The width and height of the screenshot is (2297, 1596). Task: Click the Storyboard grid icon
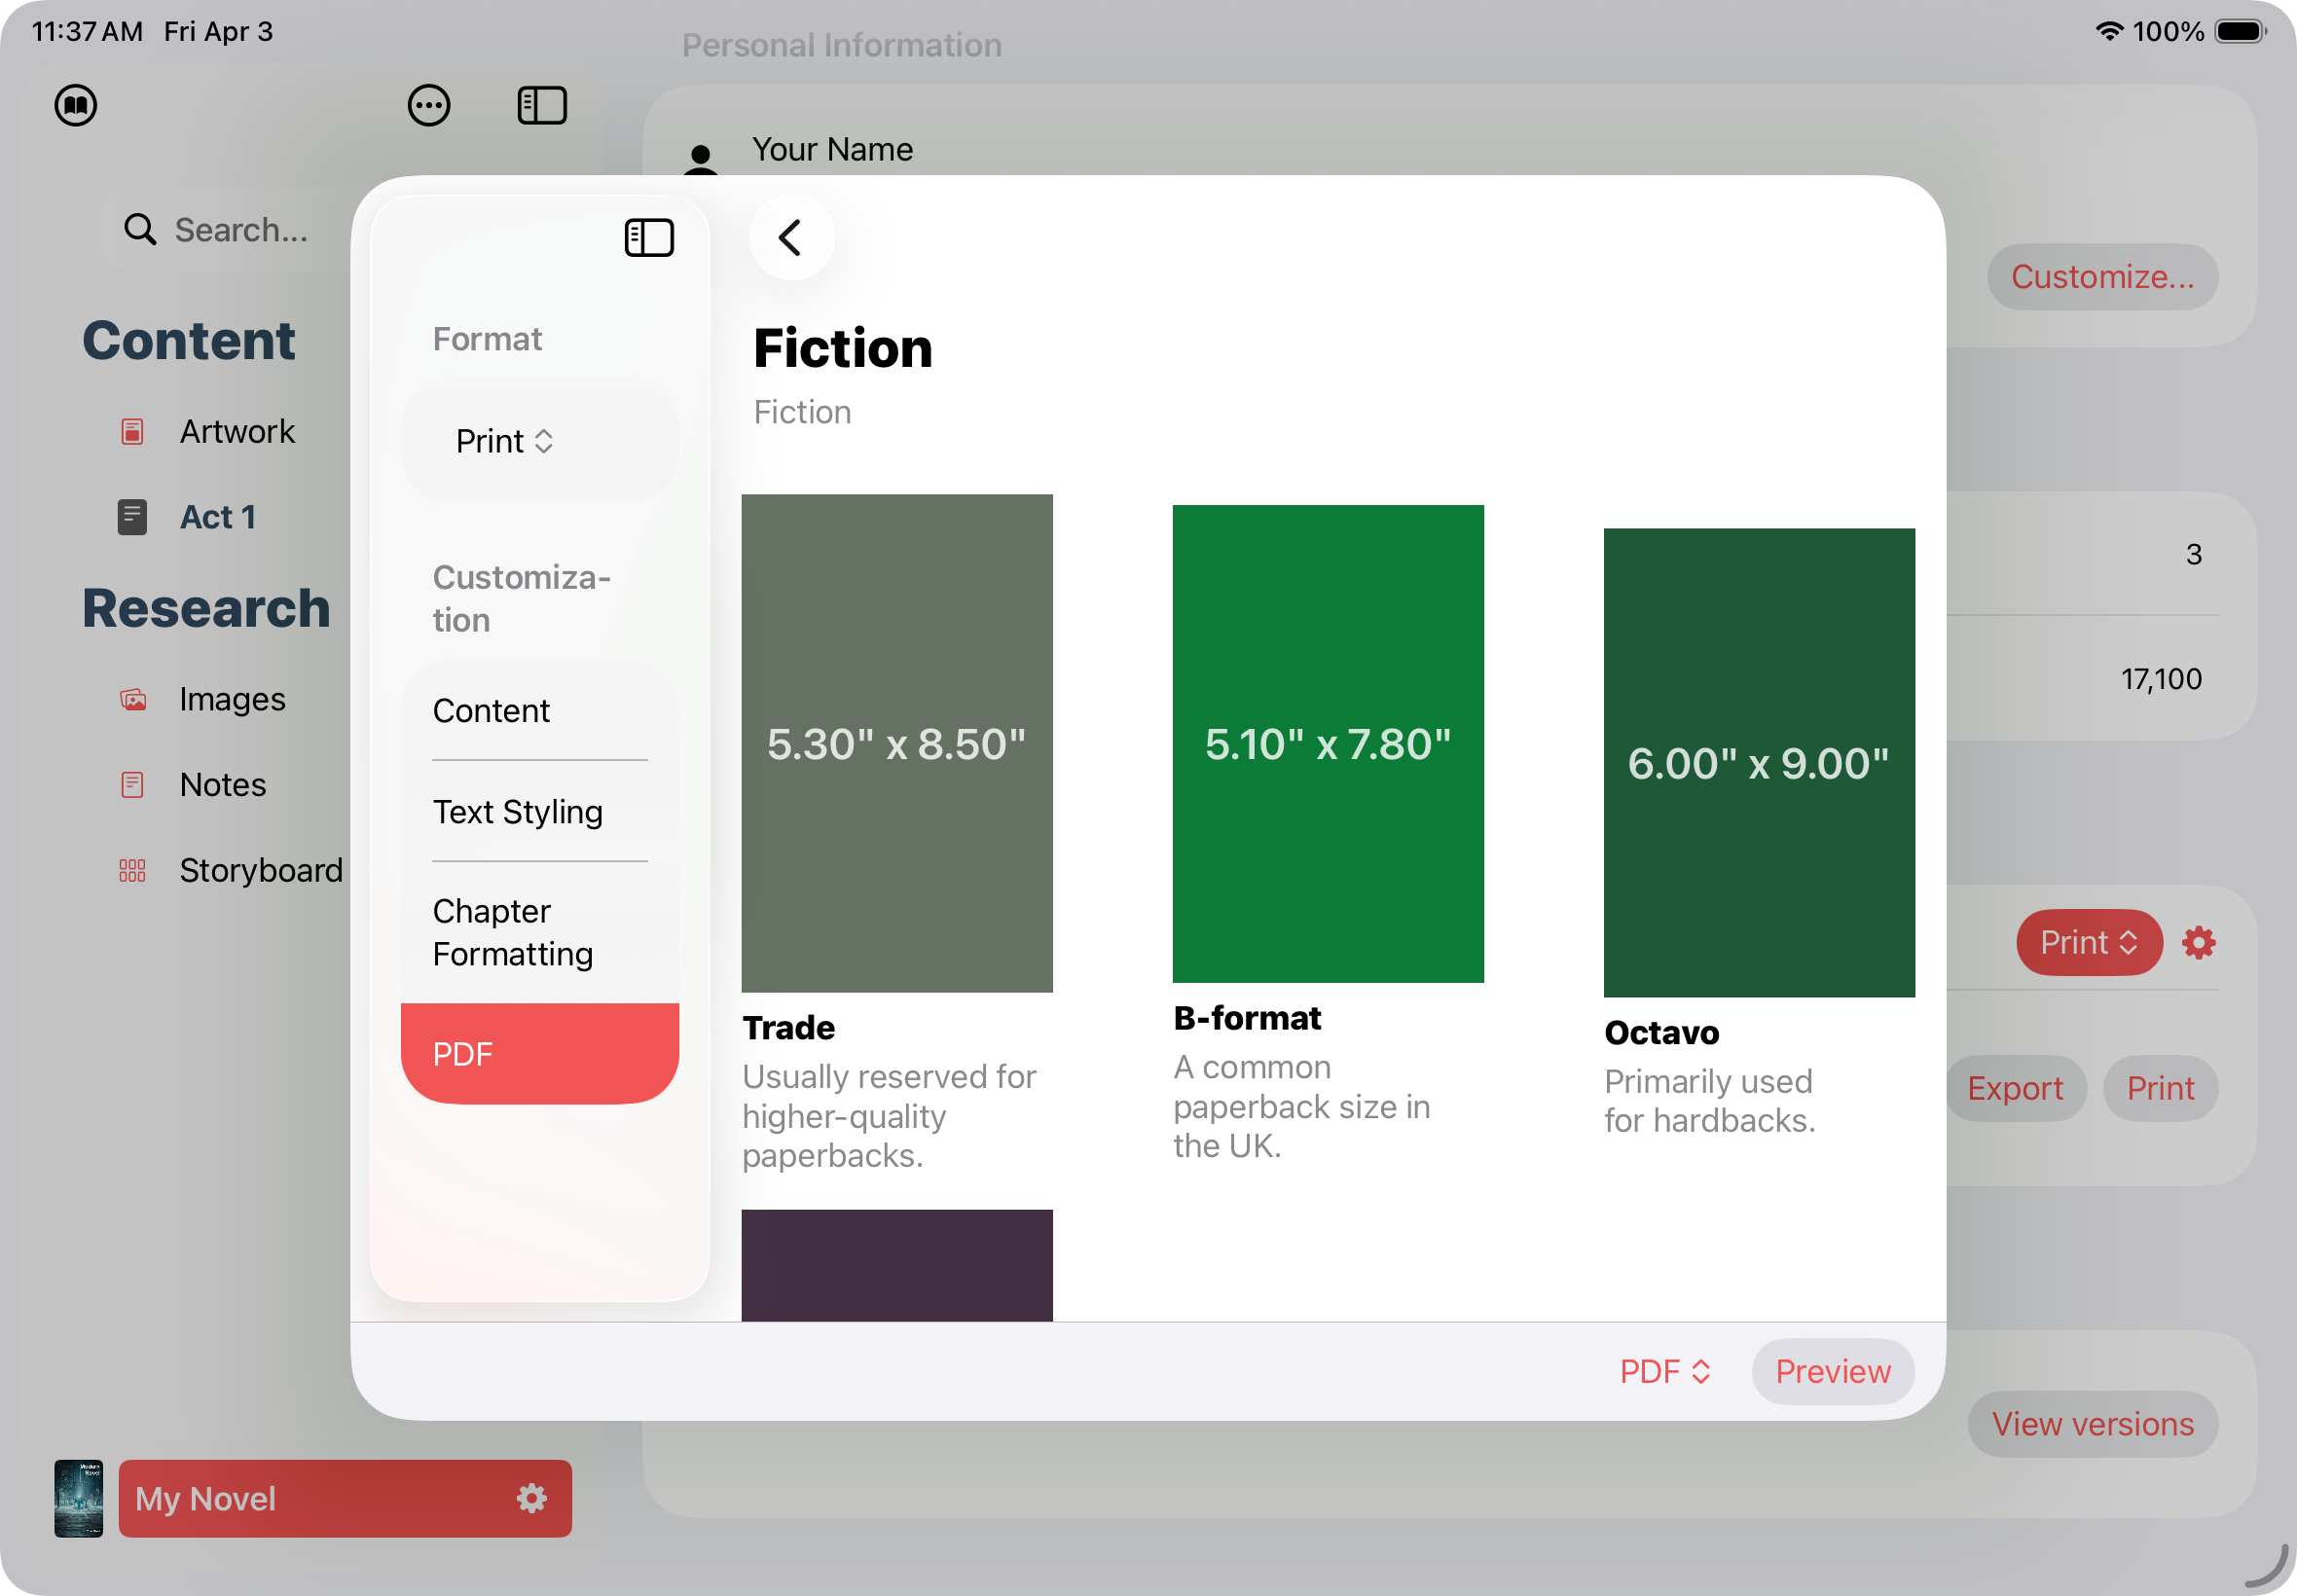pyautogui.click(x=131, y=870)
